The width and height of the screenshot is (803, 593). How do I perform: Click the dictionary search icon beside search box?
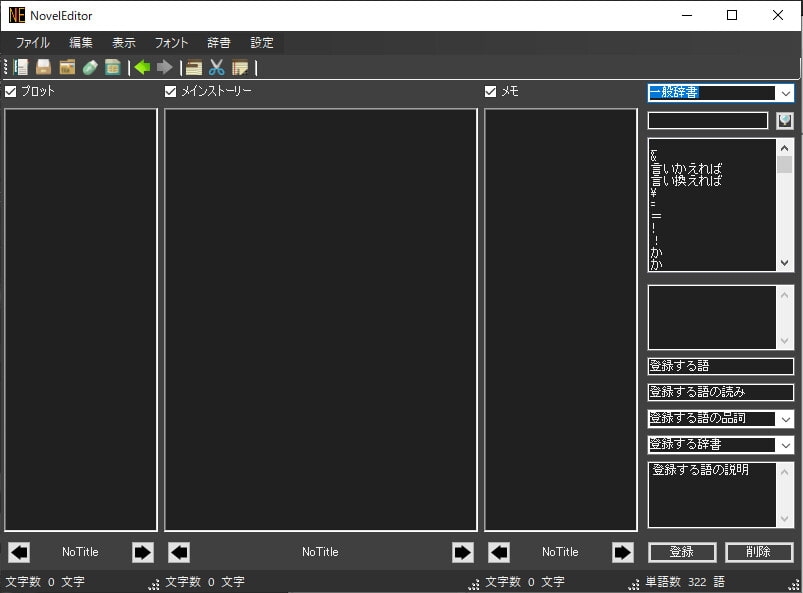(x=785, y=120)
